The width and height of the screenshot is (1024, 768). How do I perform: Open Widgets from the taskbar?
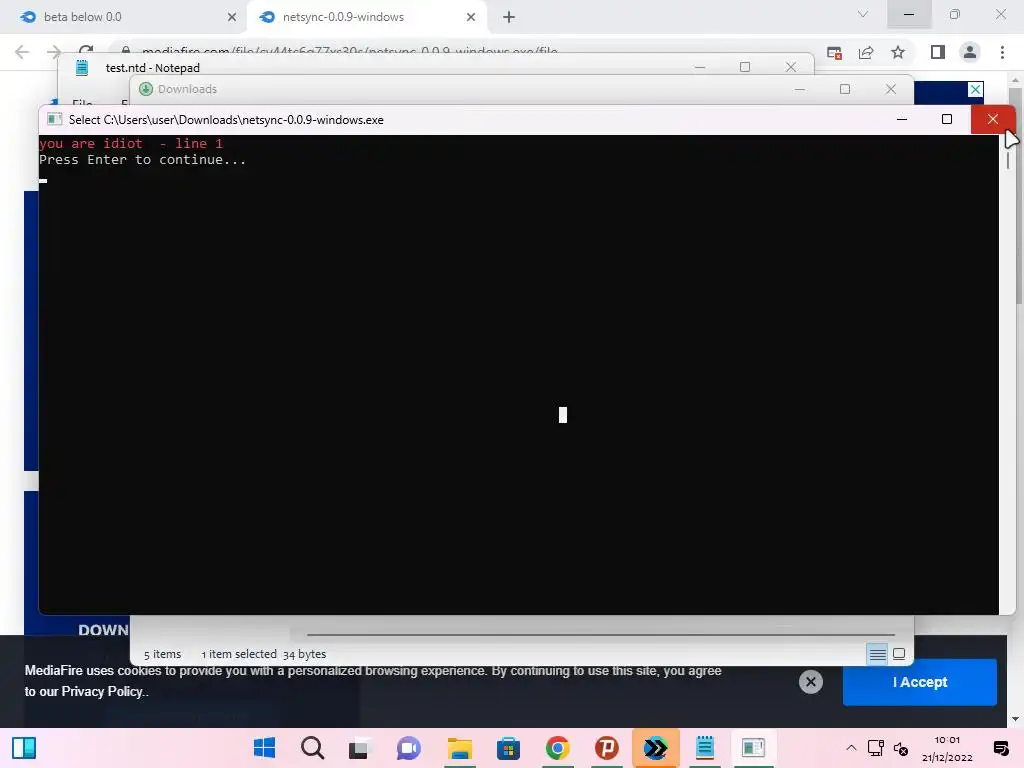24,748
